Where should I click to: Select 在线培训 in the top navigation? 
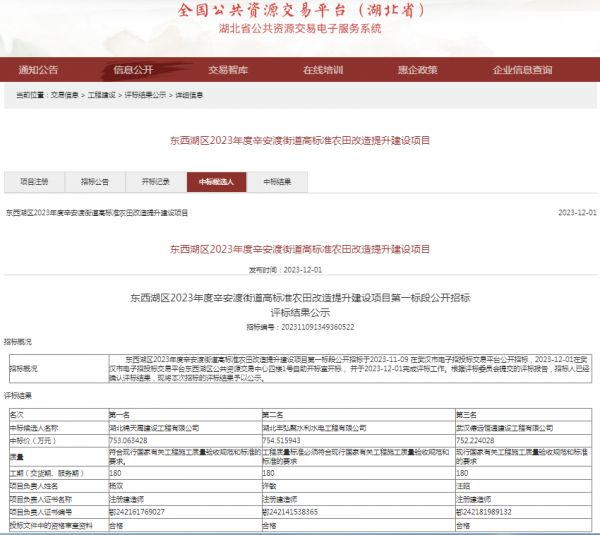[x=322, y=70]
